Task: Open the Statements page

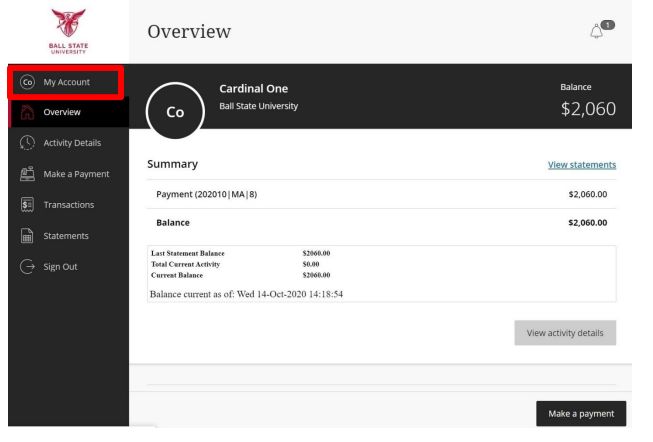Action: point(69,236)
